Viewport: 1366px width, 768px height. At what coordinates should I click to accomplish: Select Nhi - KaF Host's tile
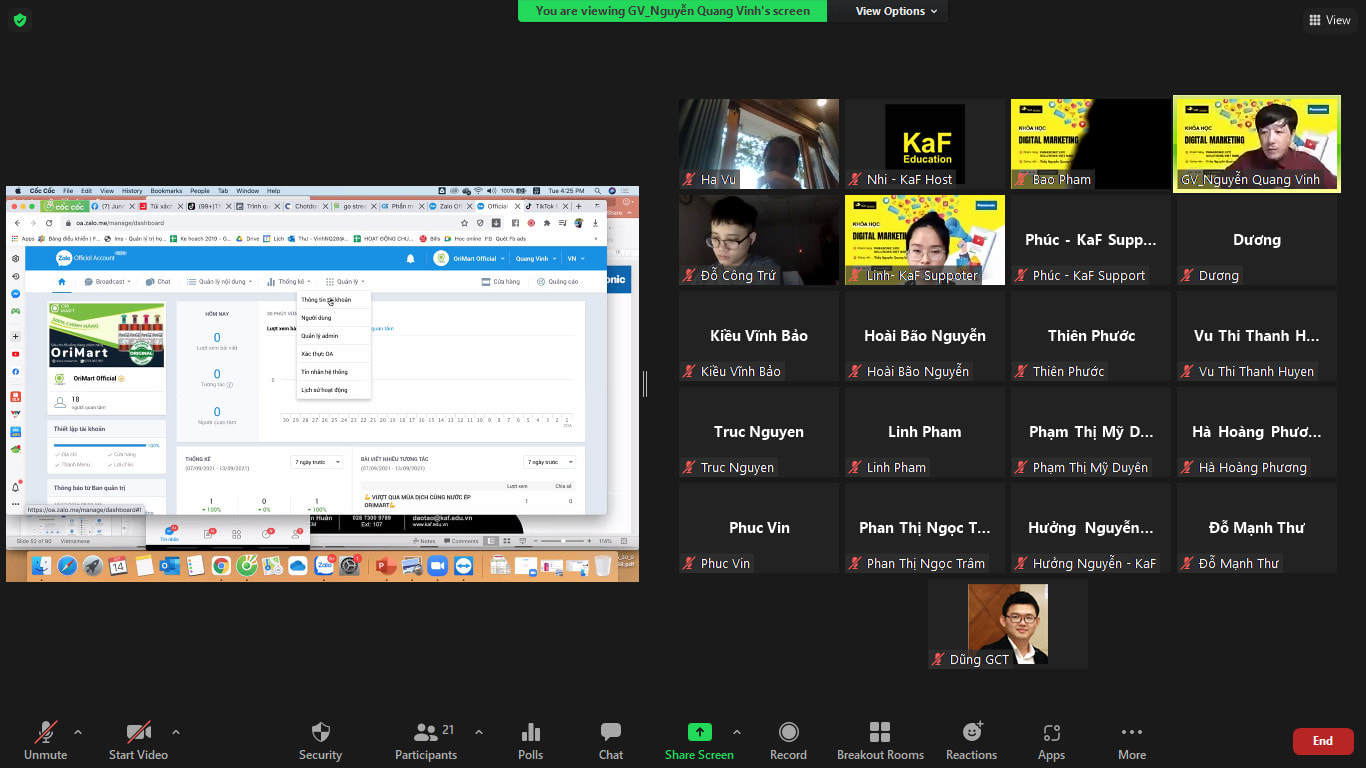pyautogui.click(x=925, y=144)
